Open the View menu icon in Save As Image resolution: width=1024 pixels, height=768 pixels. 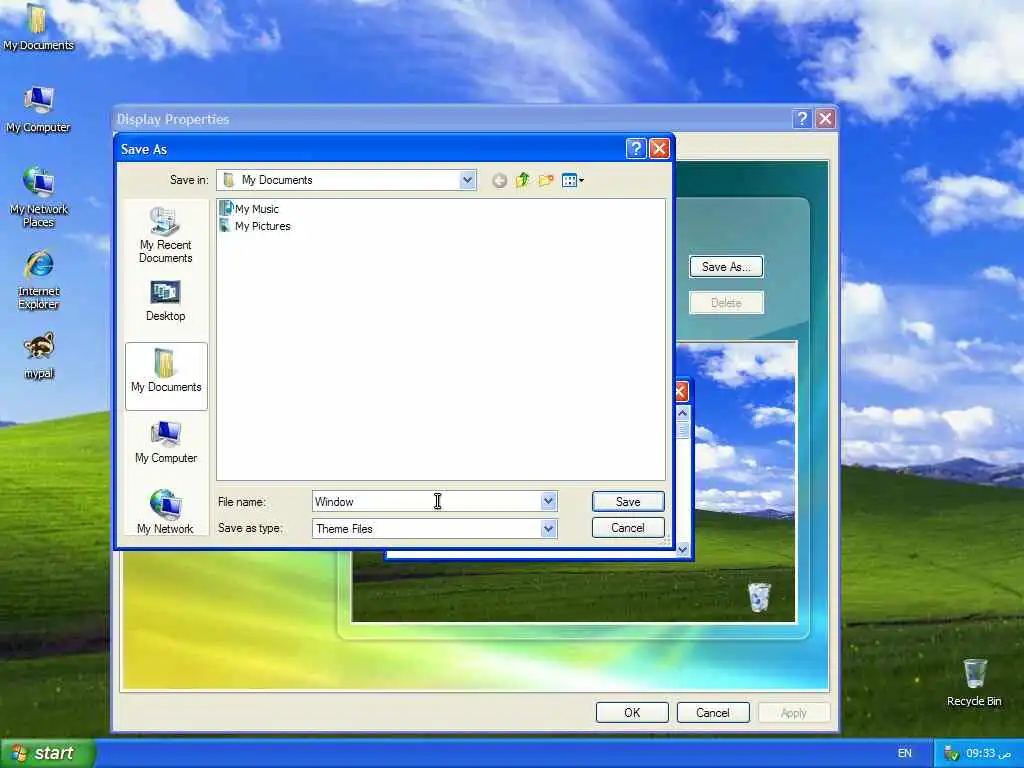point(573,180)
